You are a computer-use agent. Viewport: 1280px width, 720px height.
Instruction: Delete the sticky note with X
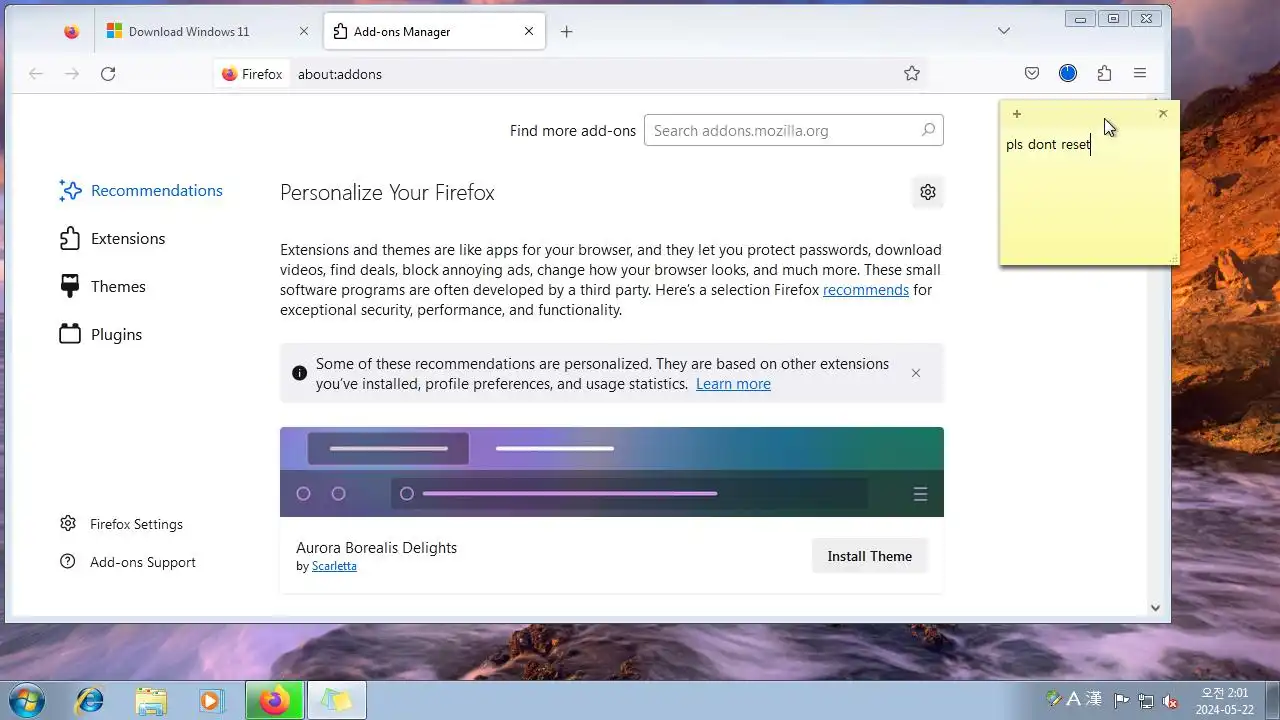point(1162,114)
